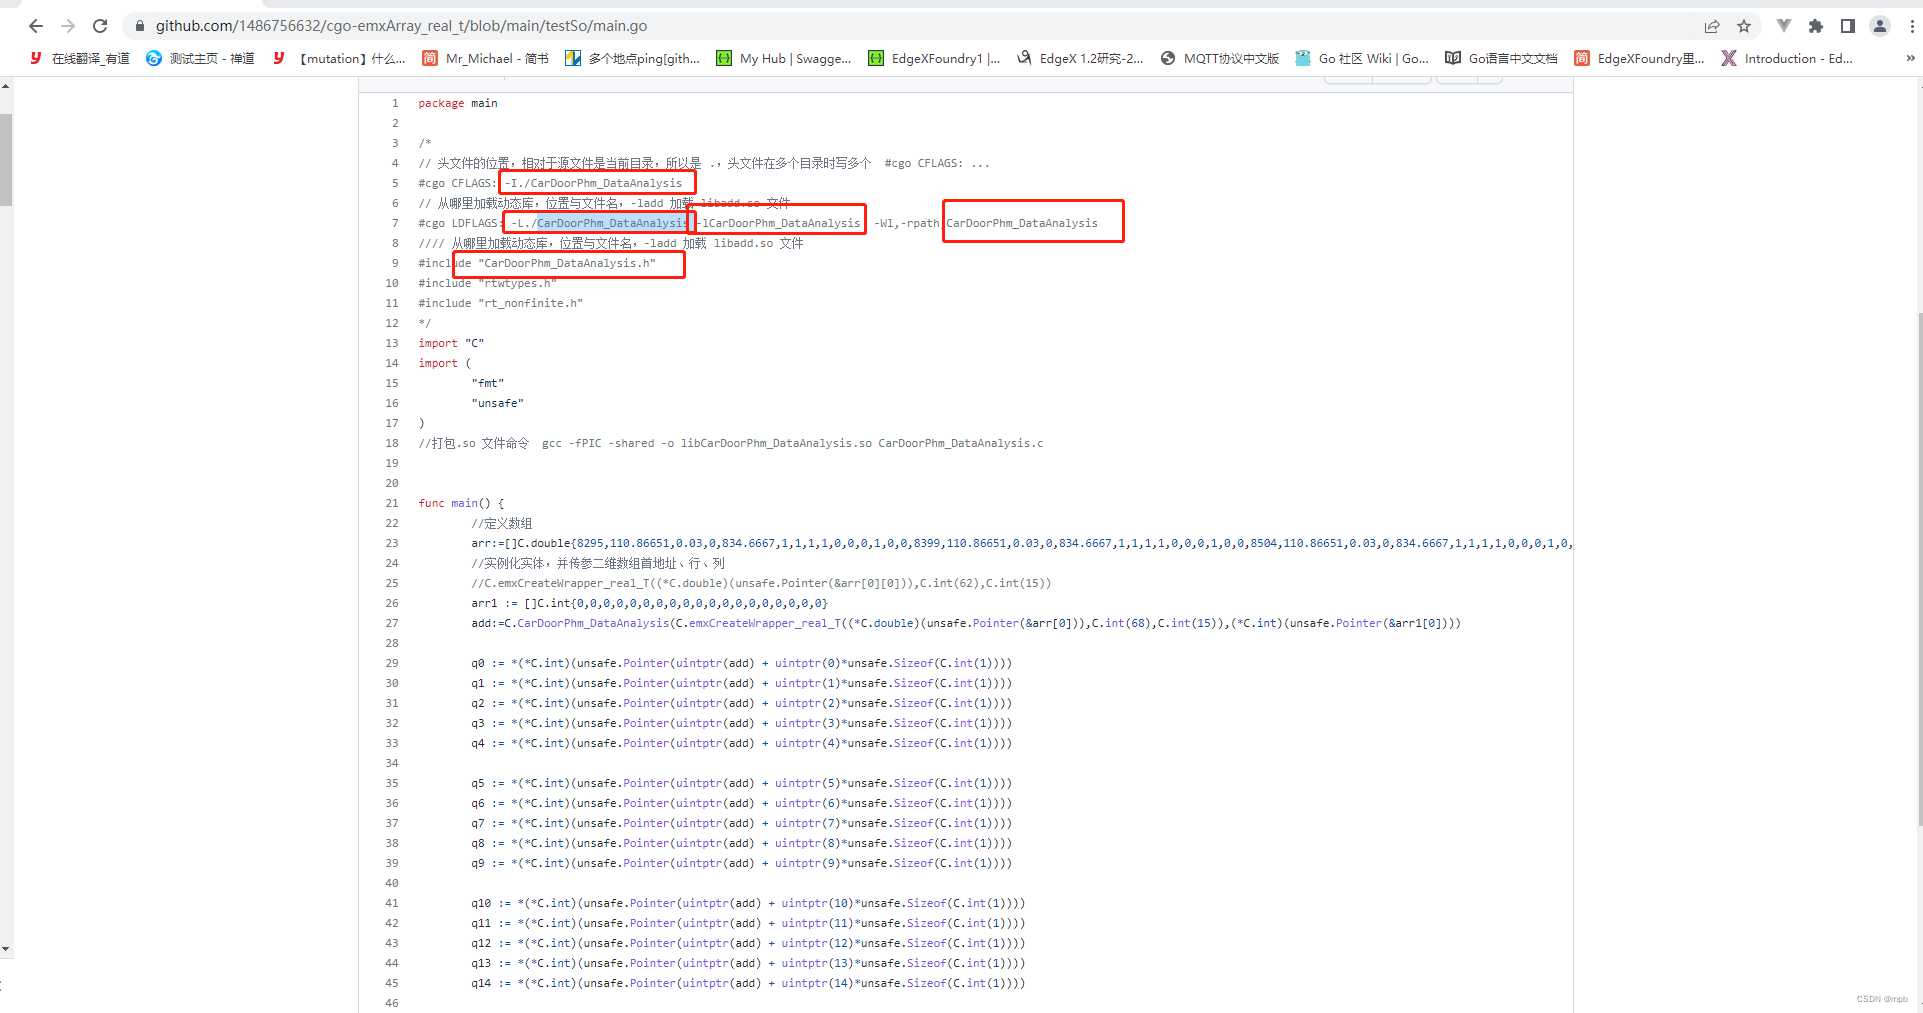Click the lock icon before the URL
This screenshot has height=1013, width=1923.
pyautogui.click(x=140, y=26)
